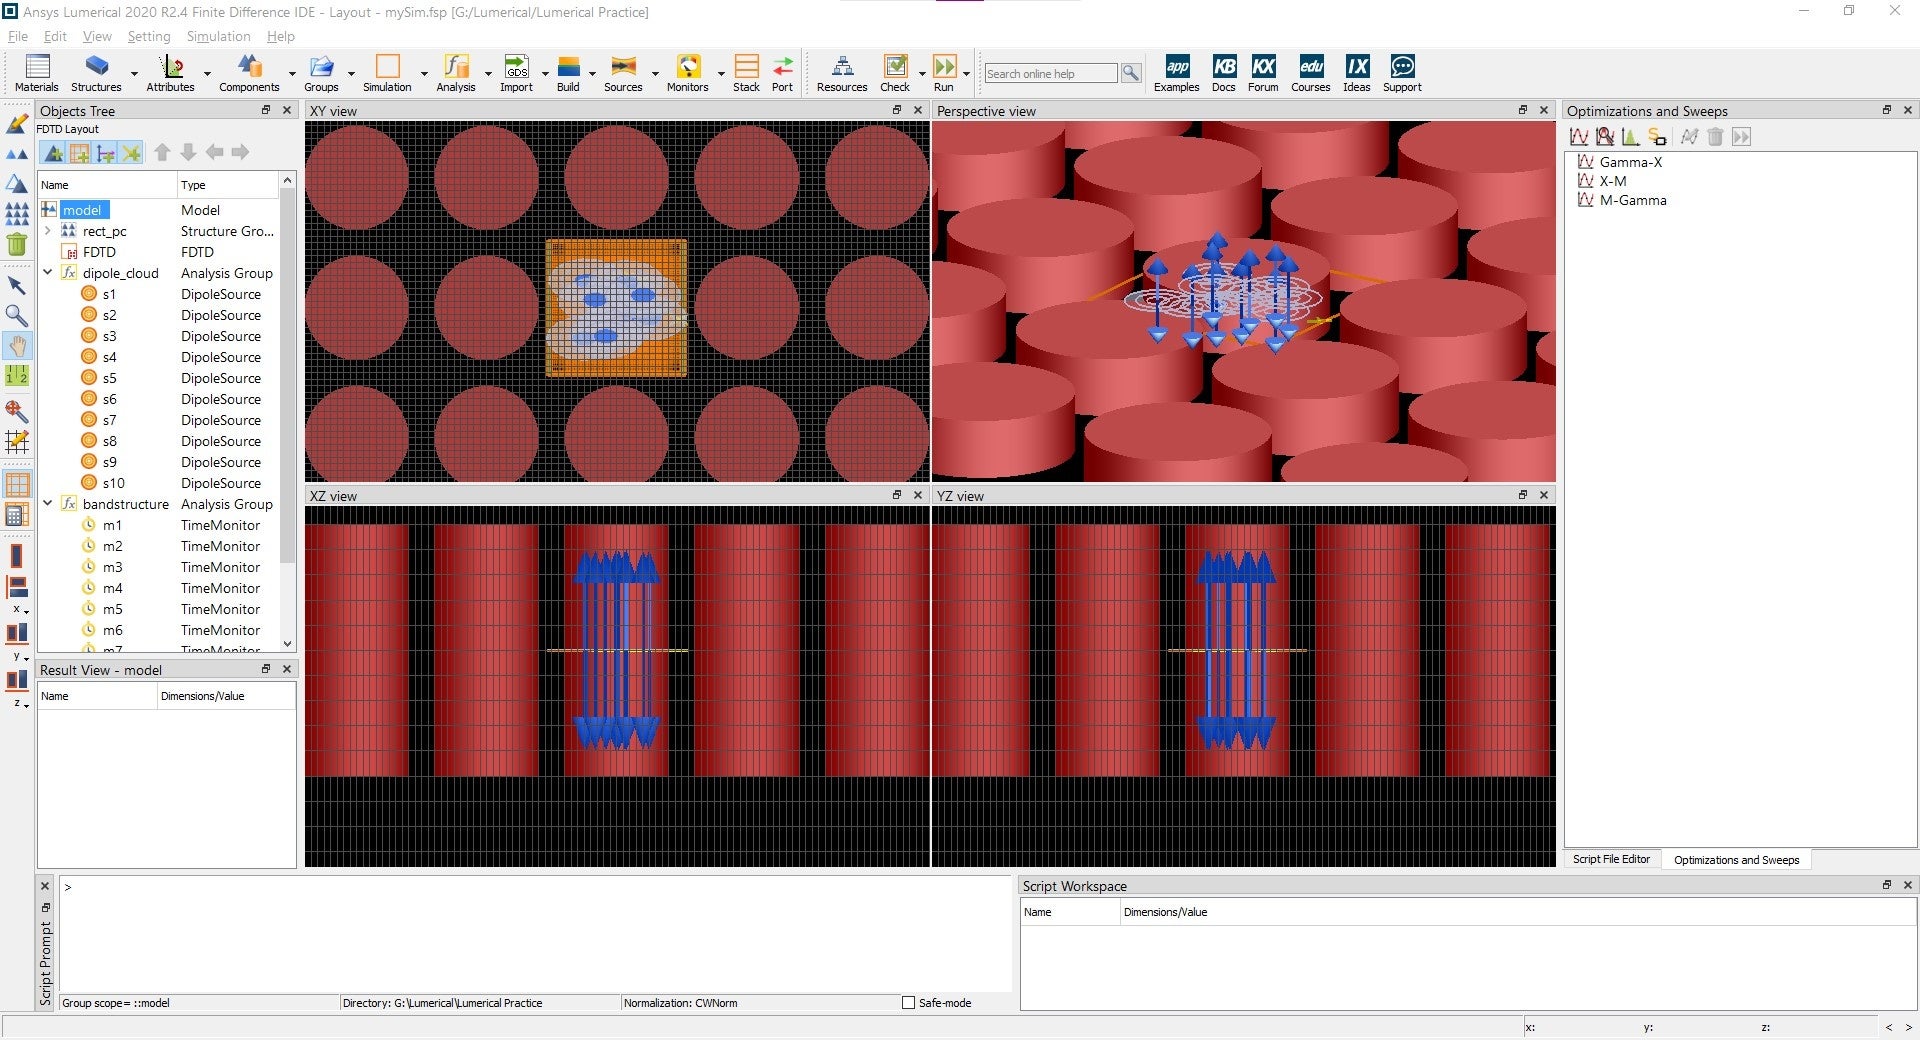Toggle the drawing grid view button
The height and width of the screenshot is (1040, 1920).
(17, 484)
